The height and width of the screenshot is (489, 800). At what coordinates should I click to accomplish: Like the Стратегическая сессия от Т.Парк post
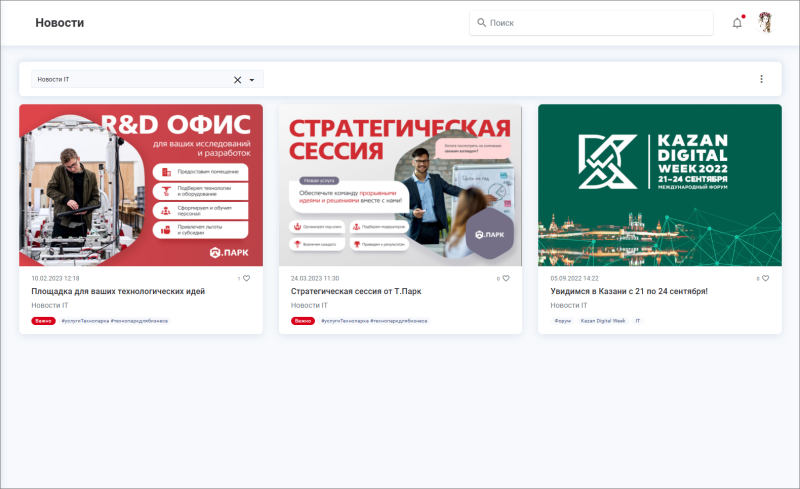(506, 278)
